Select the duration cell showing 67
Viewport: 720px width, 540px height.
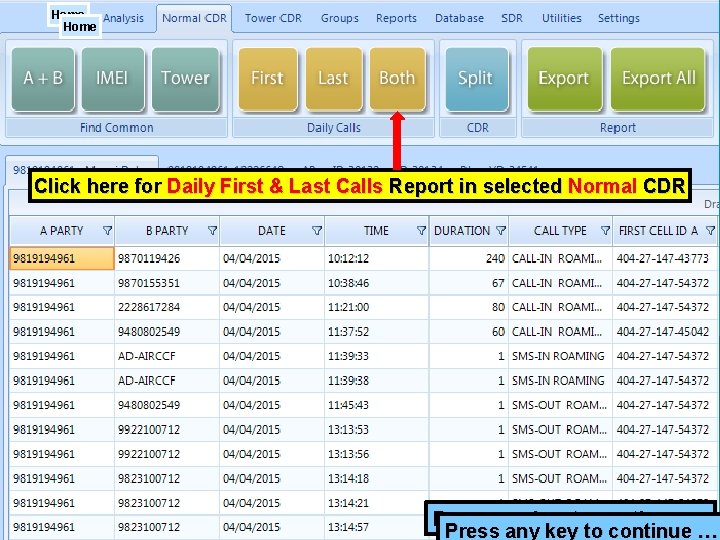coord(469,283)
